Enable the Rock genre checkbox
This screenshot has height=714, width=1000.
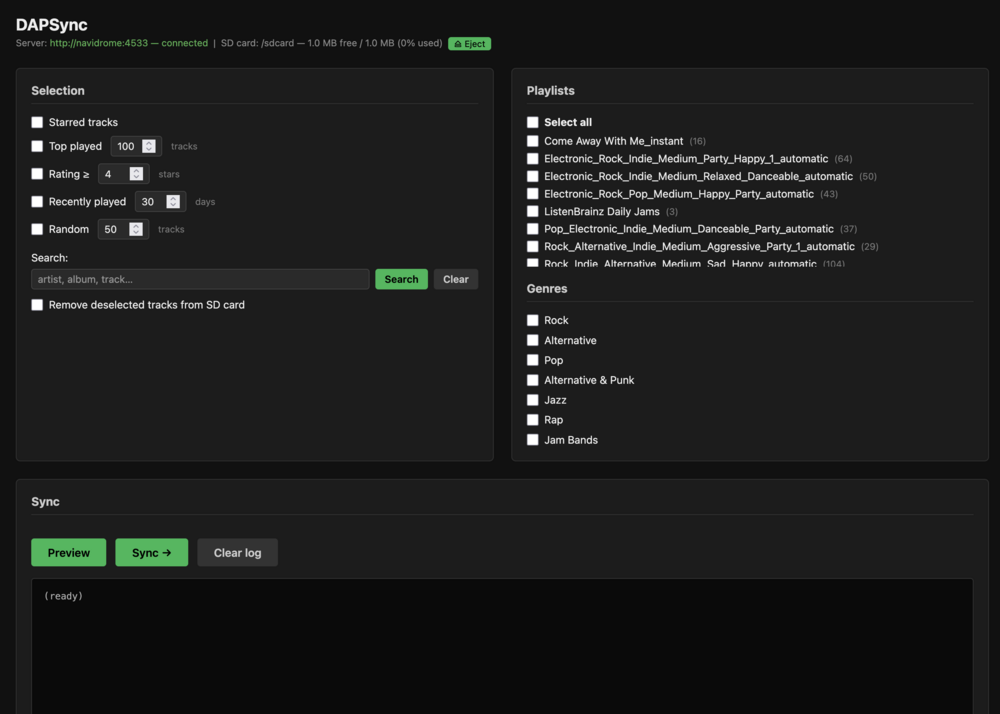(x=533, y=320)
